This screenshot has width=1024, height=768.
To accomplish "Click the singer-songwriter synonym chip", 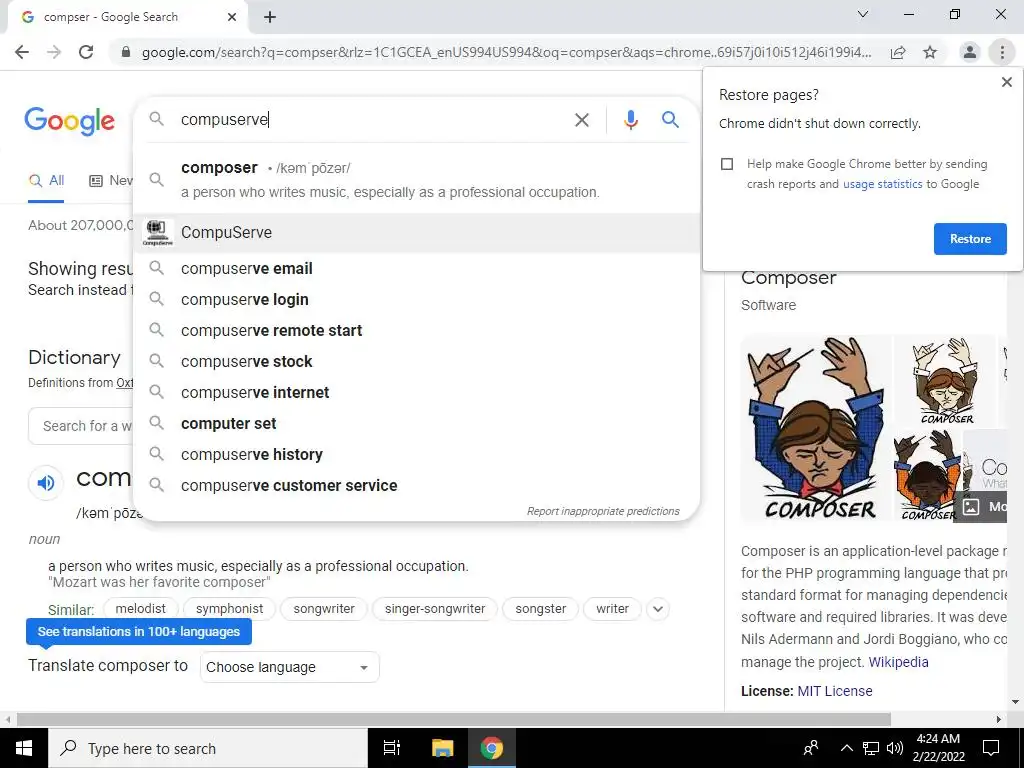I will [435, 609].
